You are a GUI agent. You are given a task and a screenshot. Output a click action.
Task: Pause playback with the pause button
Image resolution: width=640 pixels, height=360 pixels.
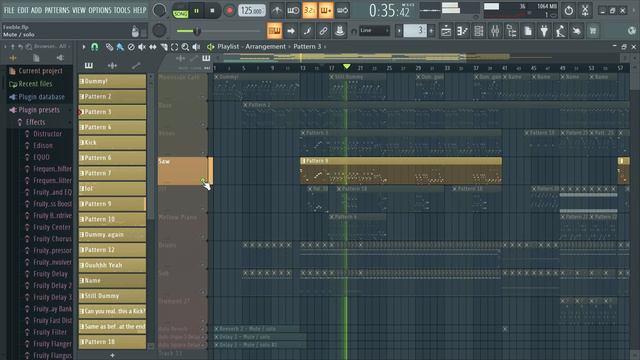coord(196,11)
